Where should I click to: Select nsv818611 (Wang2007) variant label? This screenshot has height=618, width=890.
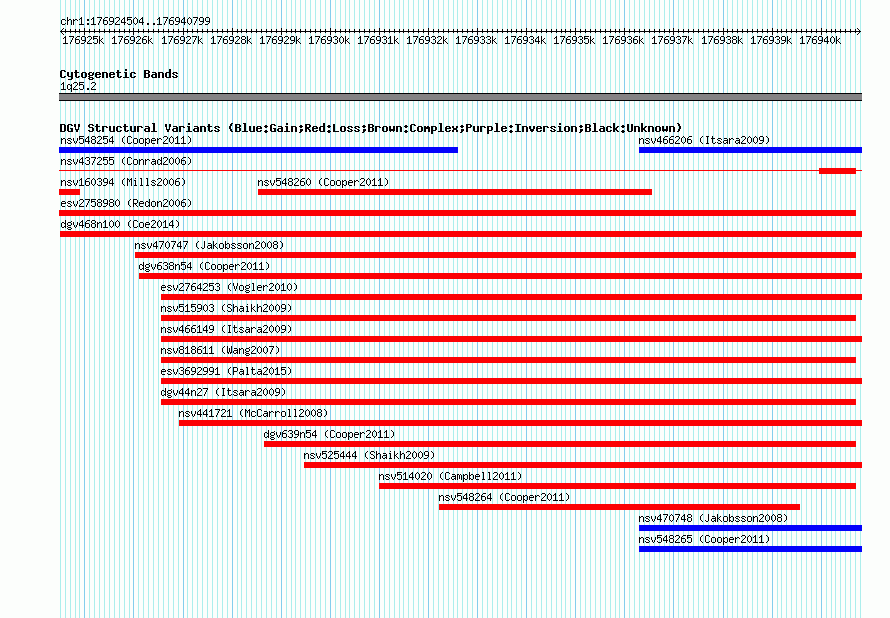pyautogui.click(x=220, y=350)
